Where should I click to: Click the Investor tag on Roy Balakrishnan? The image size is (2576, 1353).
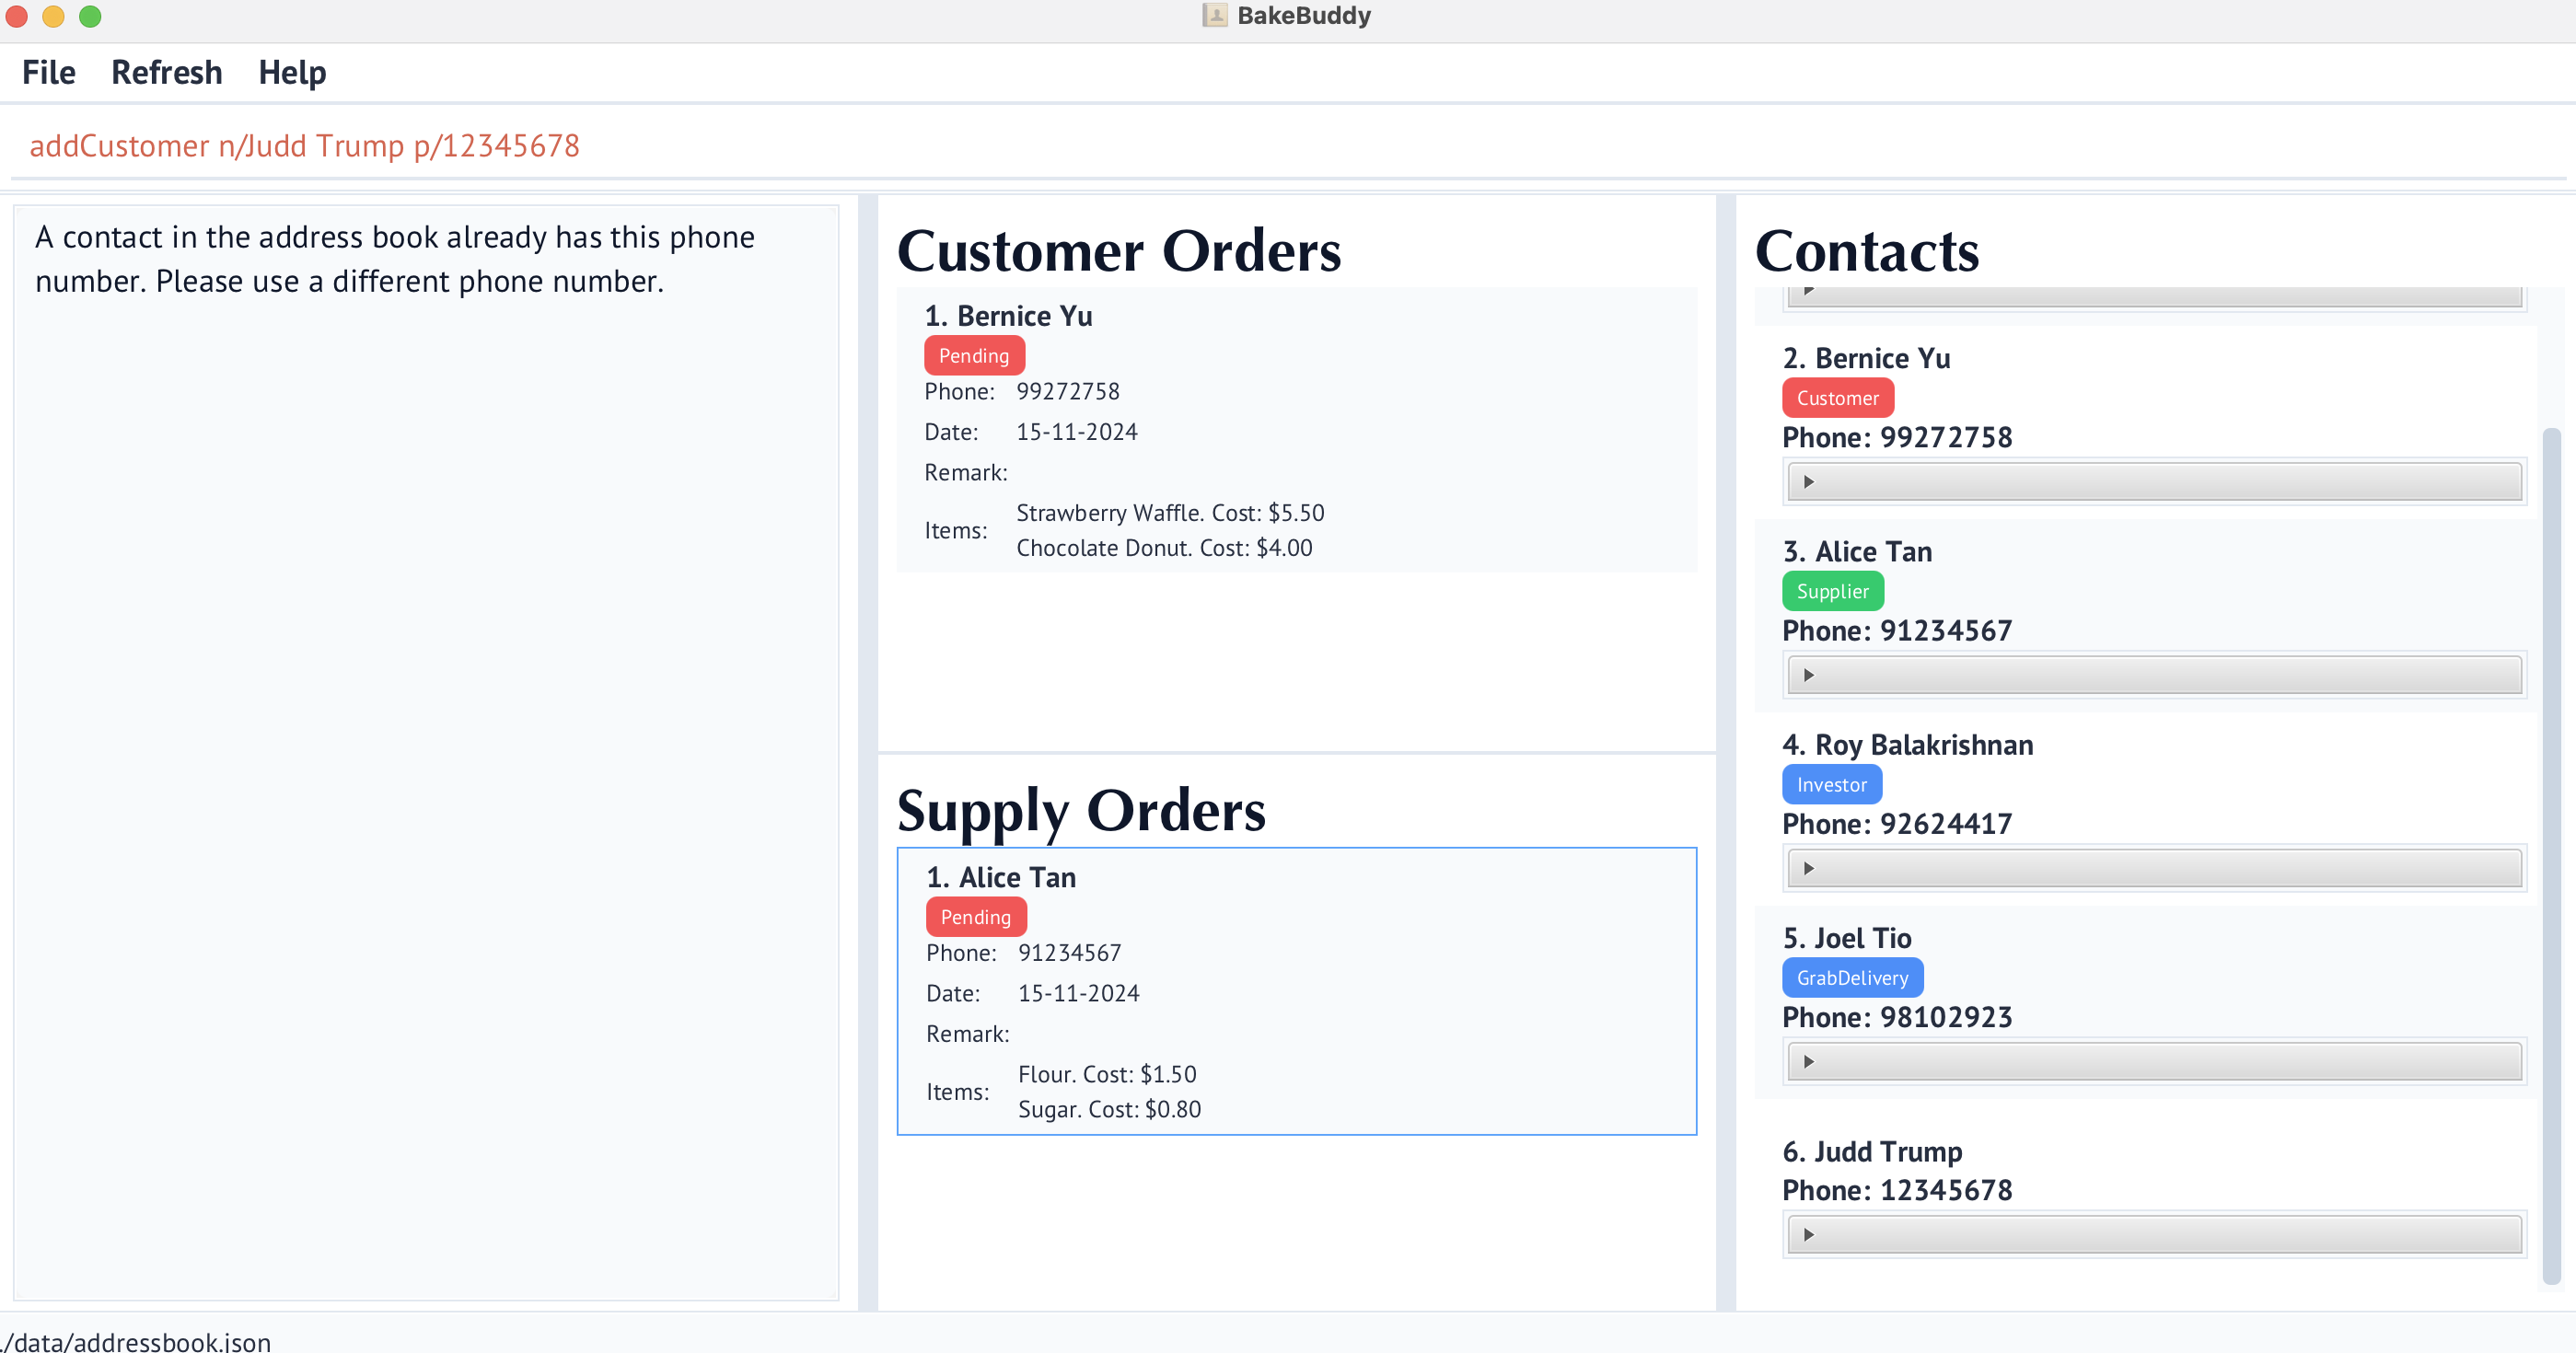point(1831,785)
